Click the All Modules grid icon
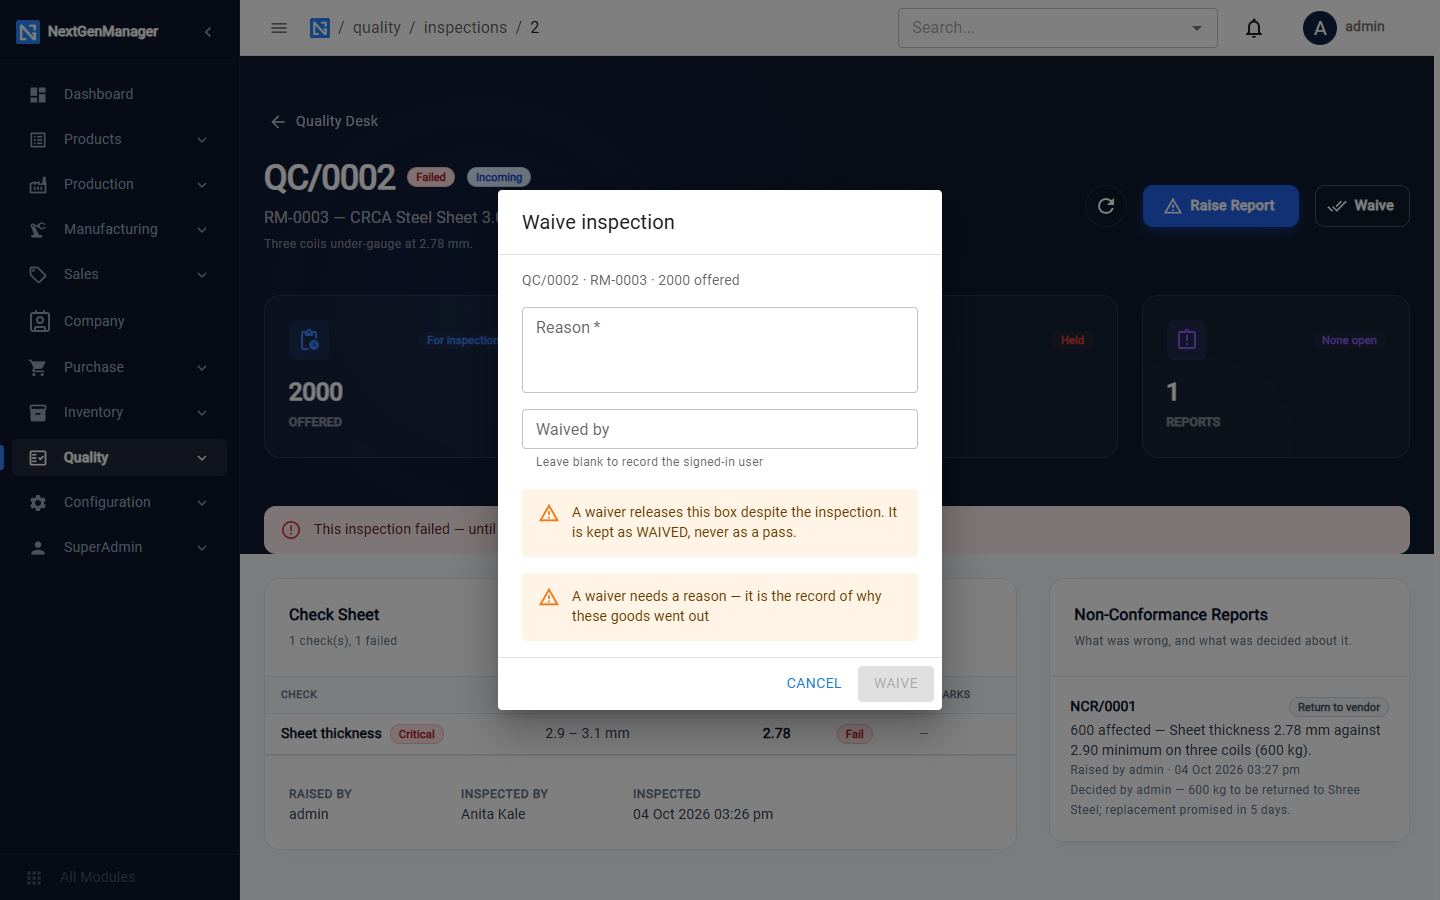 click(x=34, y=877)
